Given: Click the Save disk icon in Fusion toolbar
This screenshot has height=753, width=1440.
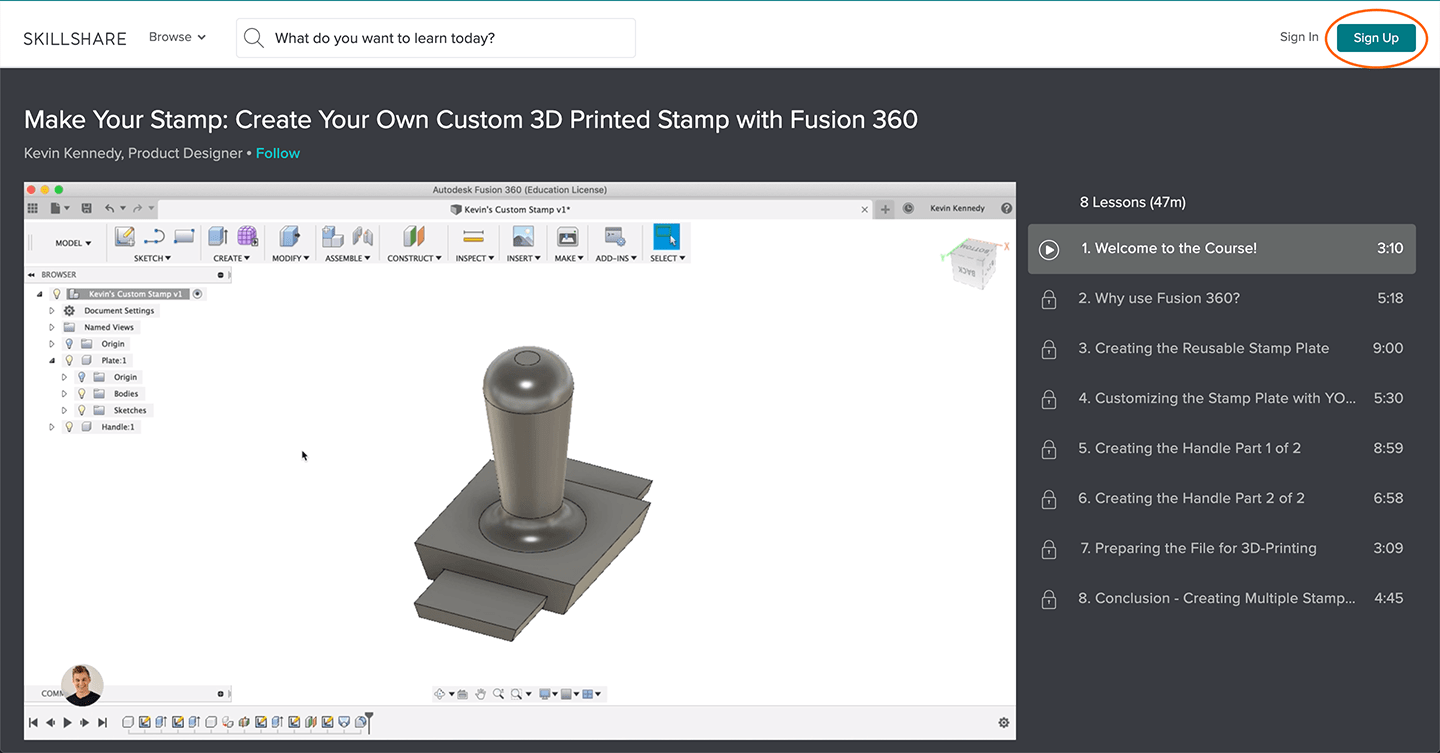Looking at the screenshot, I should click(87, 208).
